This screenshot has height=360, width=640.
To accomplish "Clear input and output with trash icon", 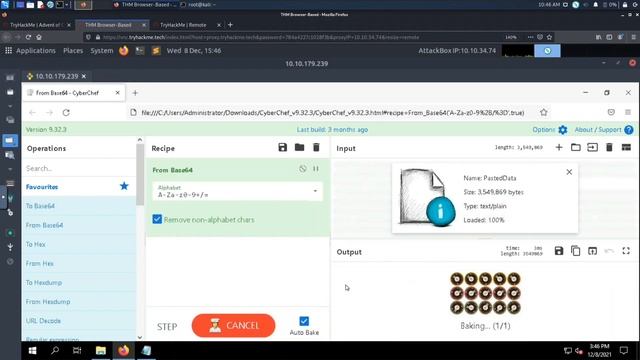I will 609,147.
